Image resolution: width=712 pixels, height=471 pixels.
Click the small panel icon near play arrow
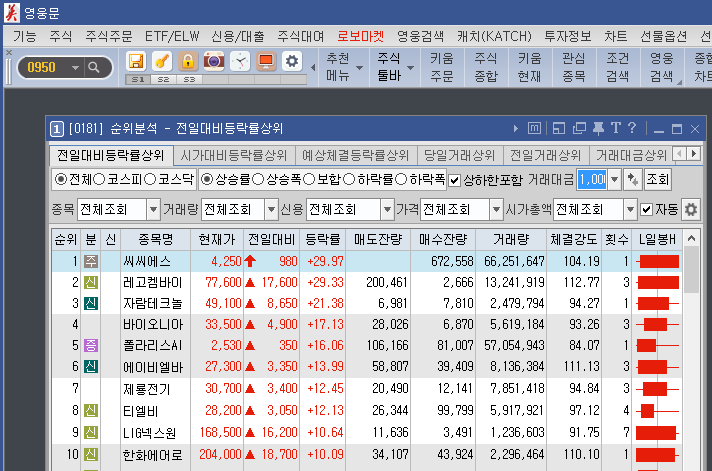click(x=534, y=129)
